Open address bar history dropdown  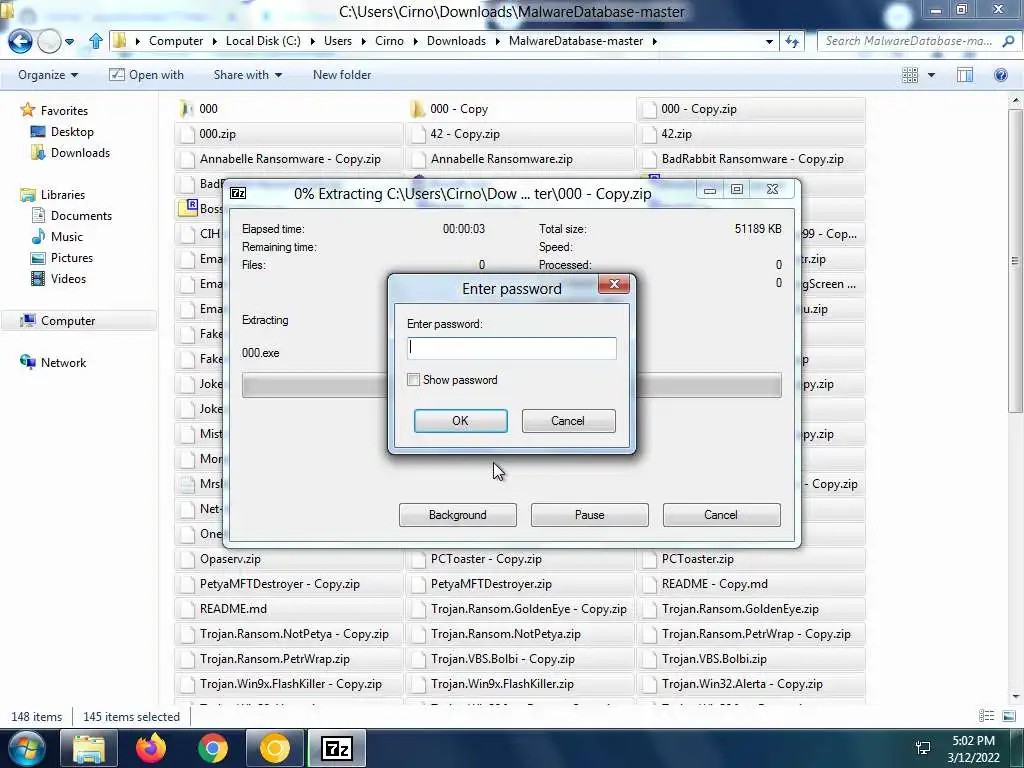click(769, 41)
